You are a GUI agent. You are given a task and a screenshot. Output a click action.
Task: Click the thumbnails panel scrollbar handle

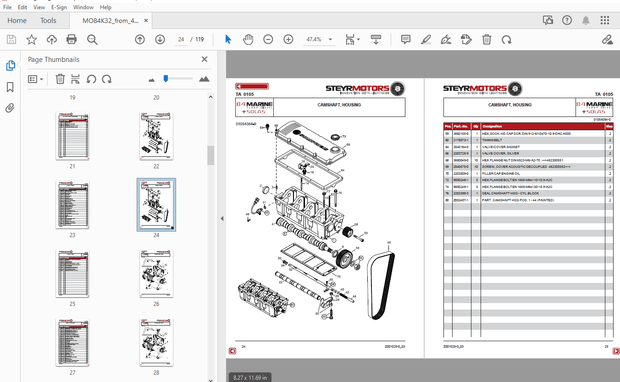coord(210,155)
